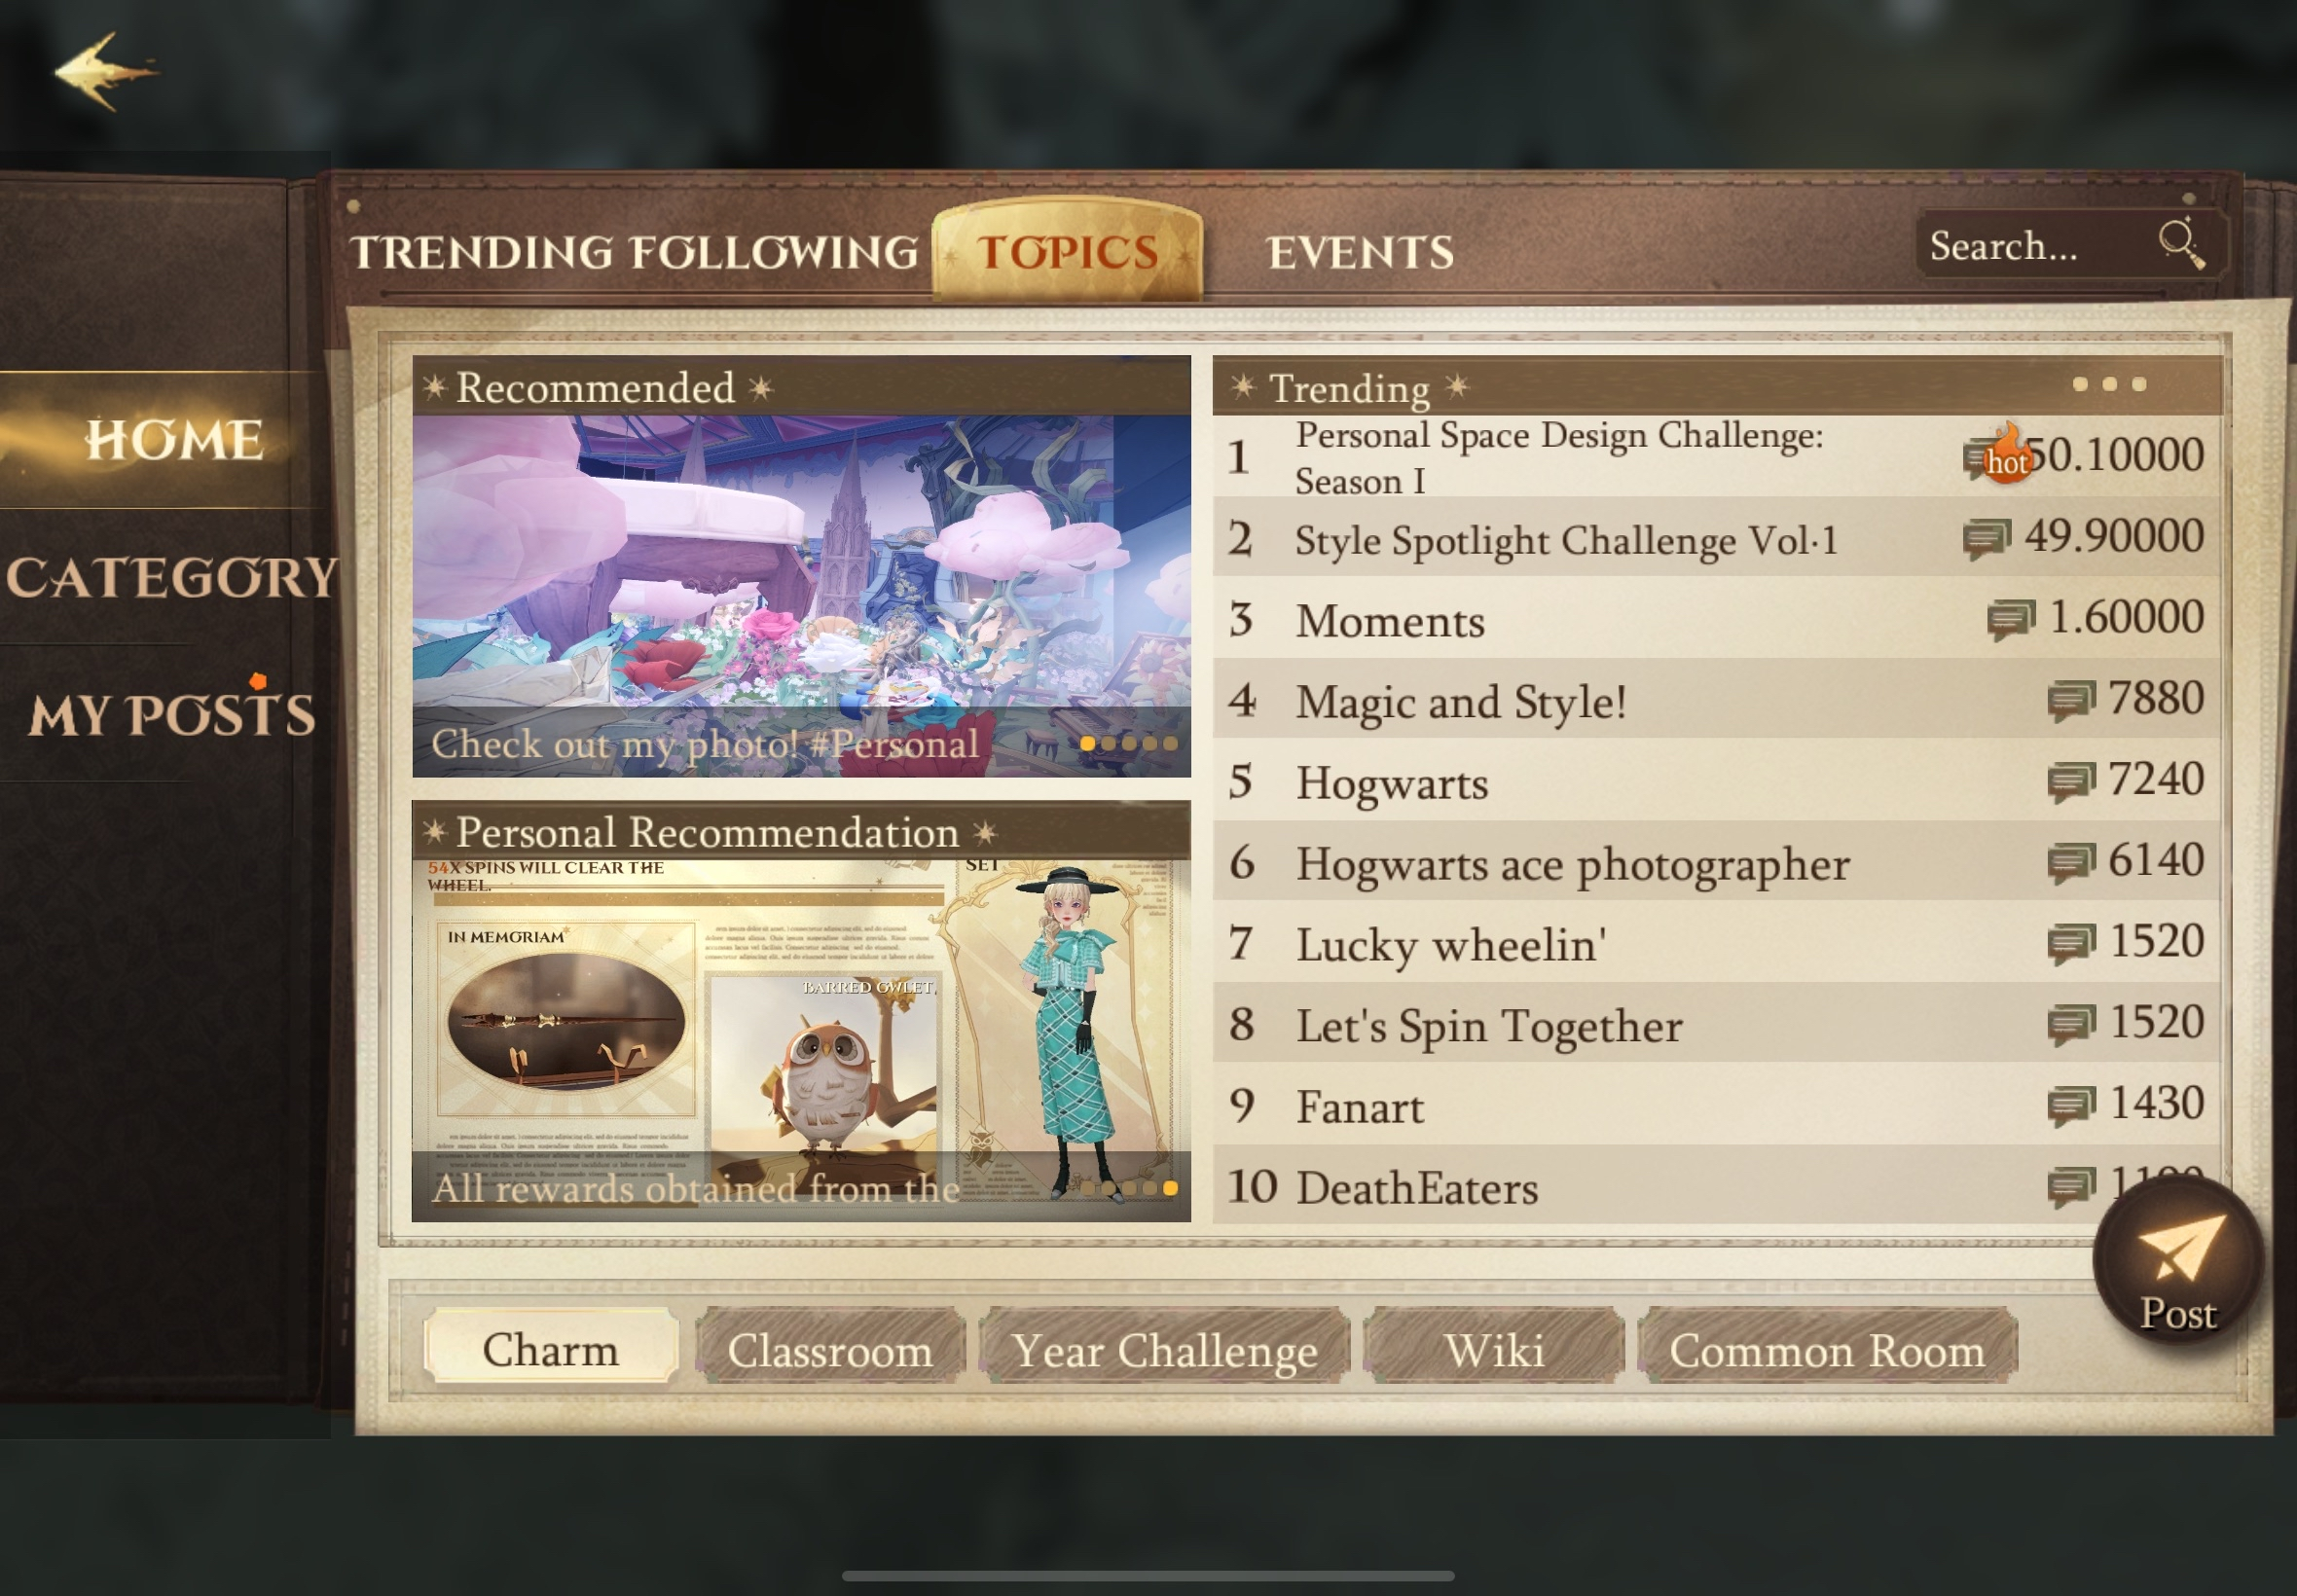Select the Classroom category filter
2297x1596 pixels.
[830, 1349]
